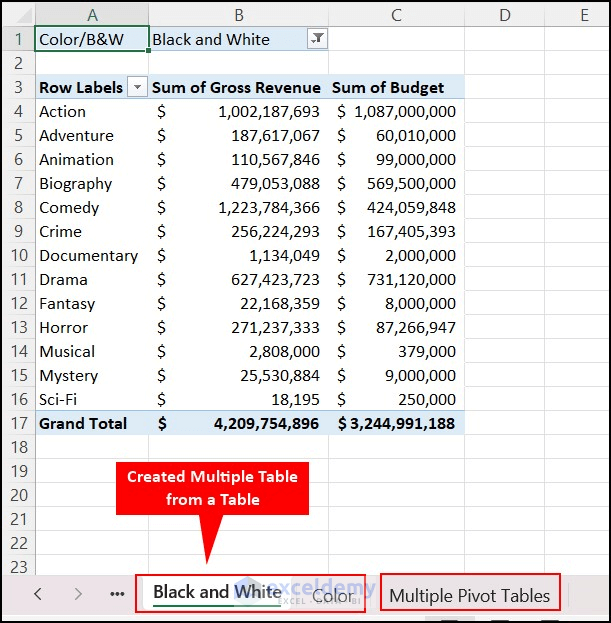Select the Biography row label
This screenshot has height=623, width=611.
(75, 184)
